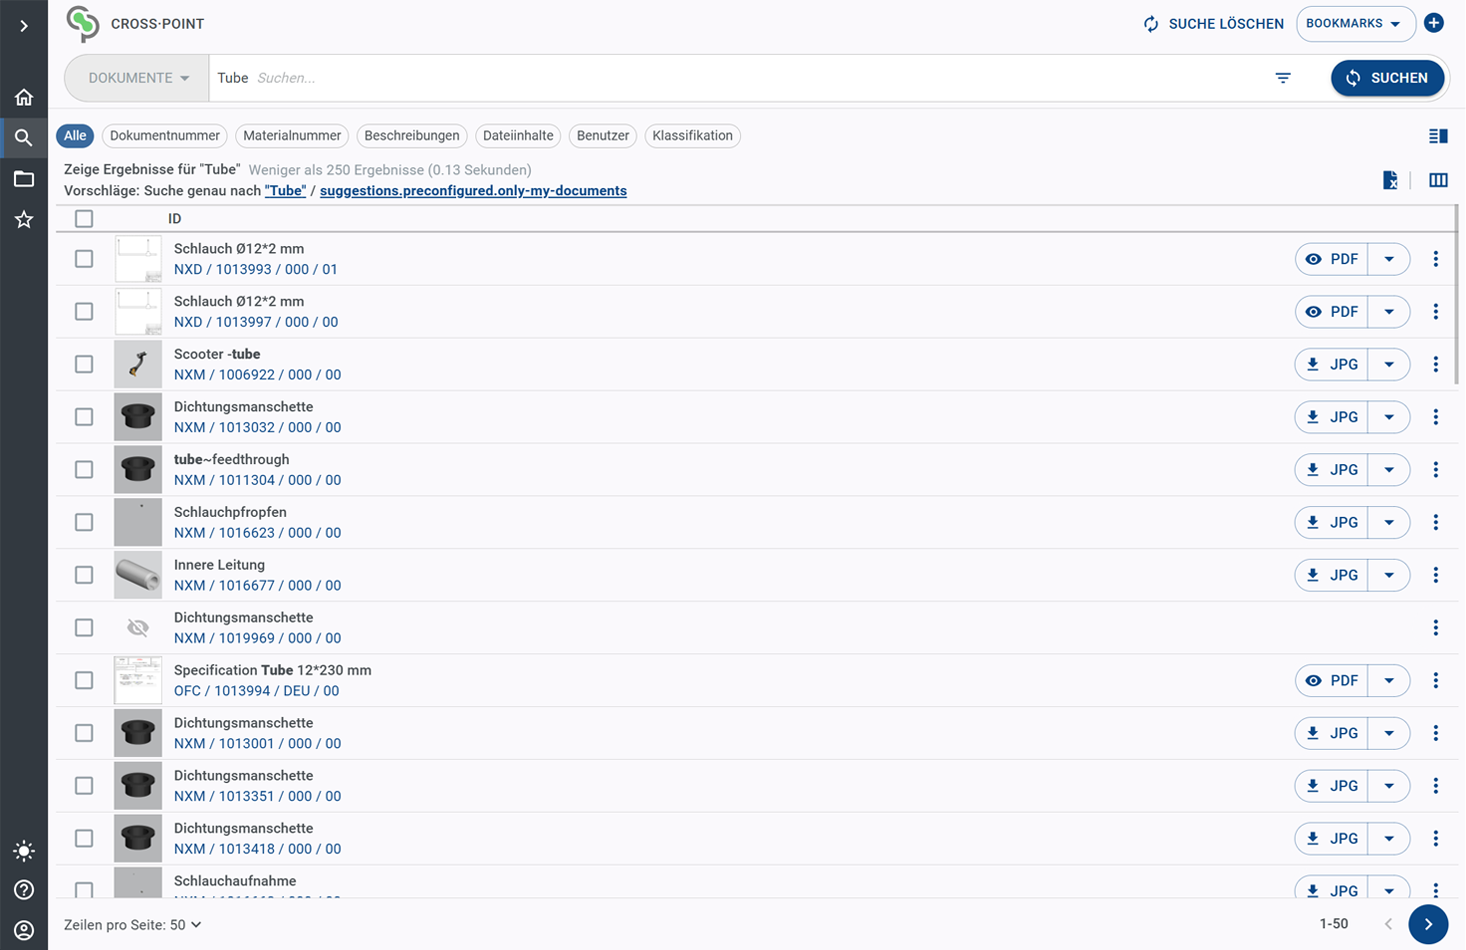Open the Home page from sidebar
Screen dimensions: 1466x950
click(24, 97)
